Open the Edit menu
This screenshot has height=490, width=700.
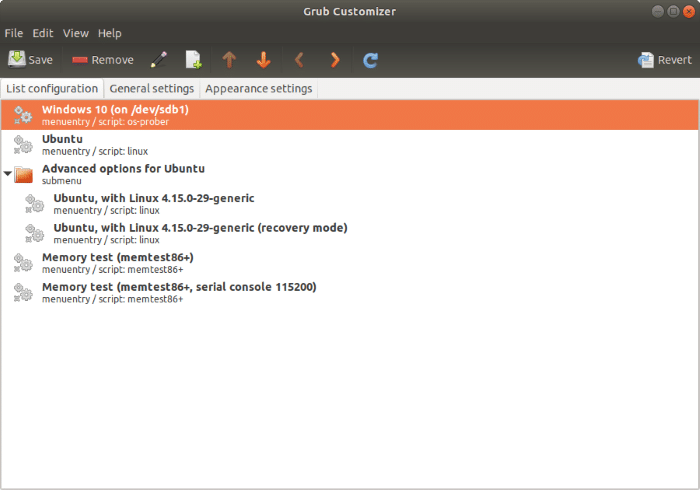pos(42,33)
